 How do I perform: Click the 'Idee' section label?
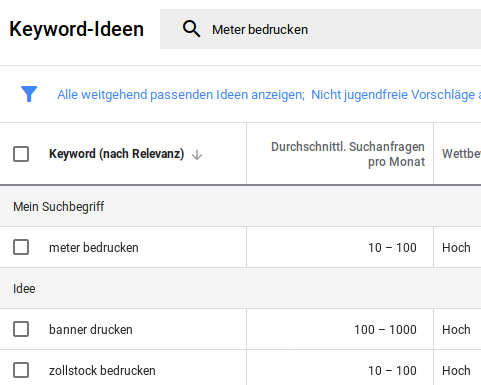click(24, 289)
